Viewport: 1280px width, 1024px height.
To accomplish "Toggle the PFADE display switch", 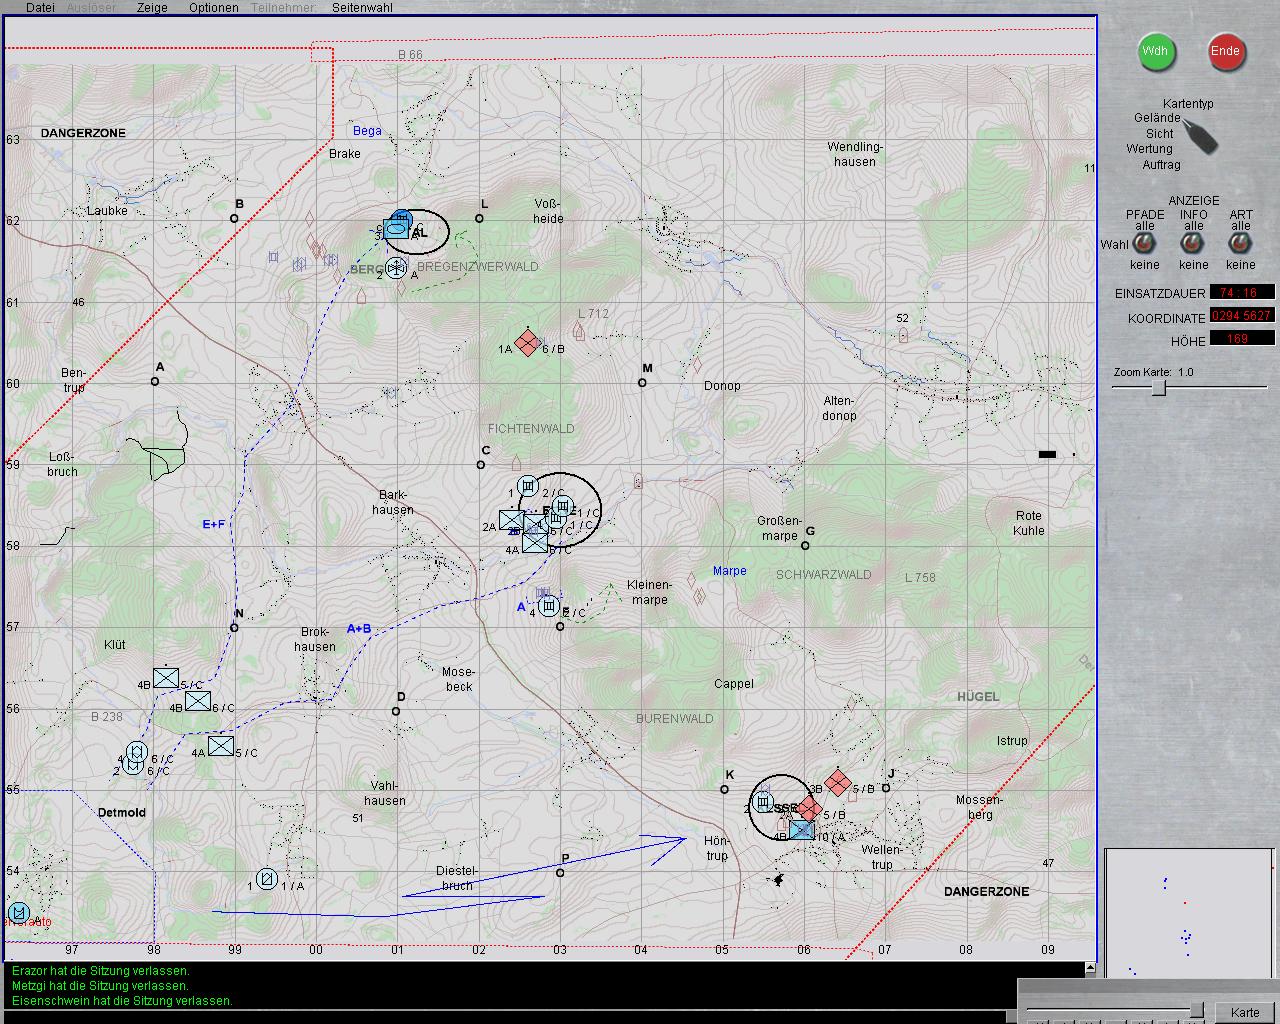I will point(1144,244).
